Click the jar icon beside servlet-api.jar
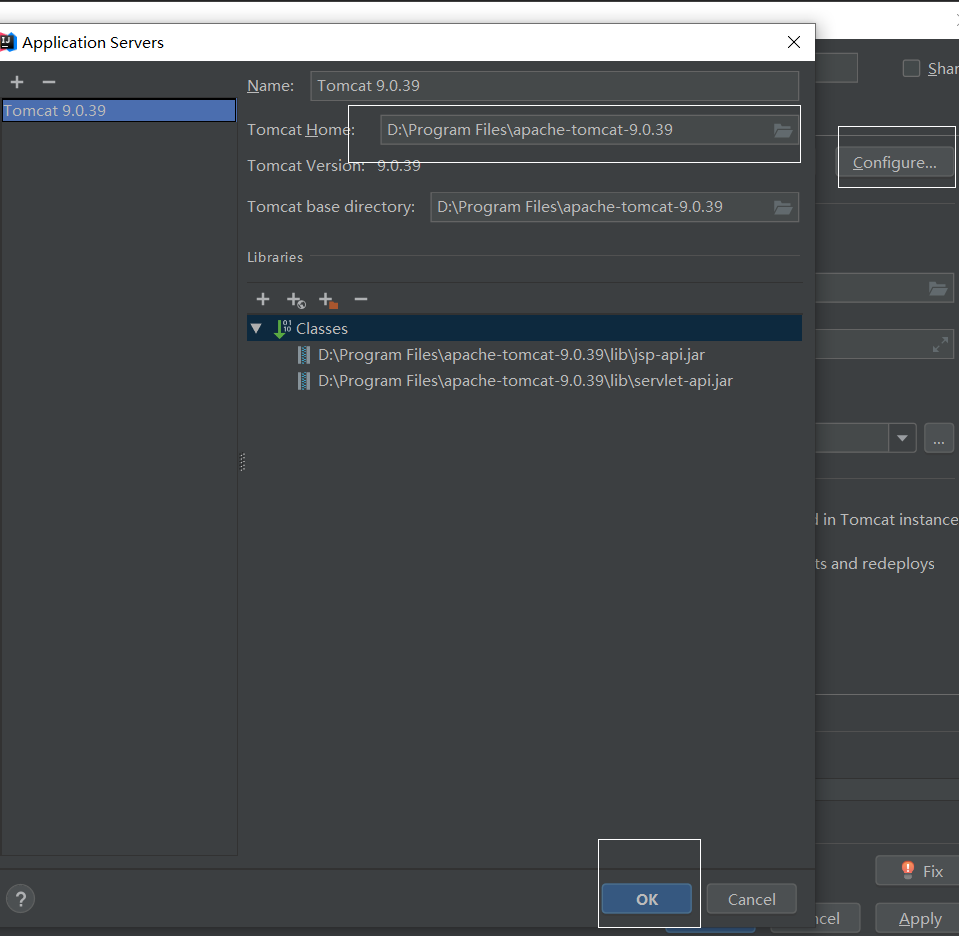The height and width of the screenshot is (936, 959). click(303, 381)
